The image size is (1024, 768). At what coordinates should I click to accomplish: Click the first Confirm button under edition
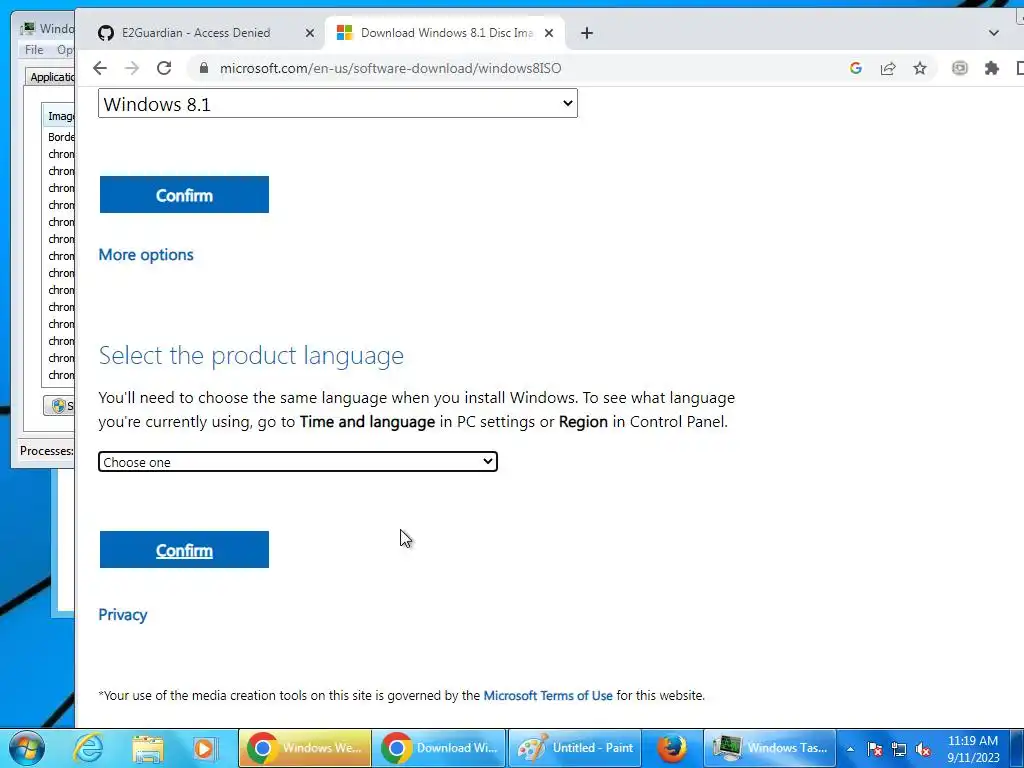pos(184,195)
